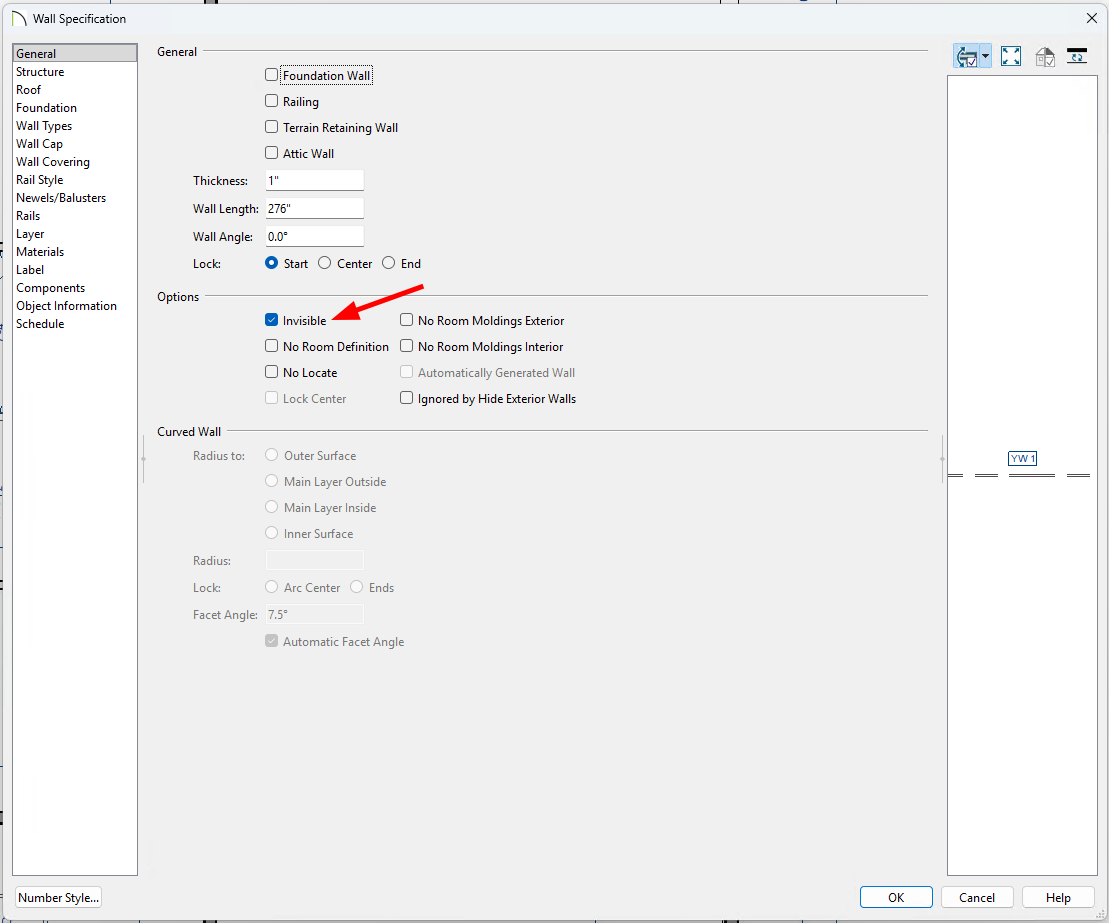Open the Structure panel in sidebar
Image resolution: width=1109 pixels, height=923 pixels.
pyautogui.click(x=40, y=72)
